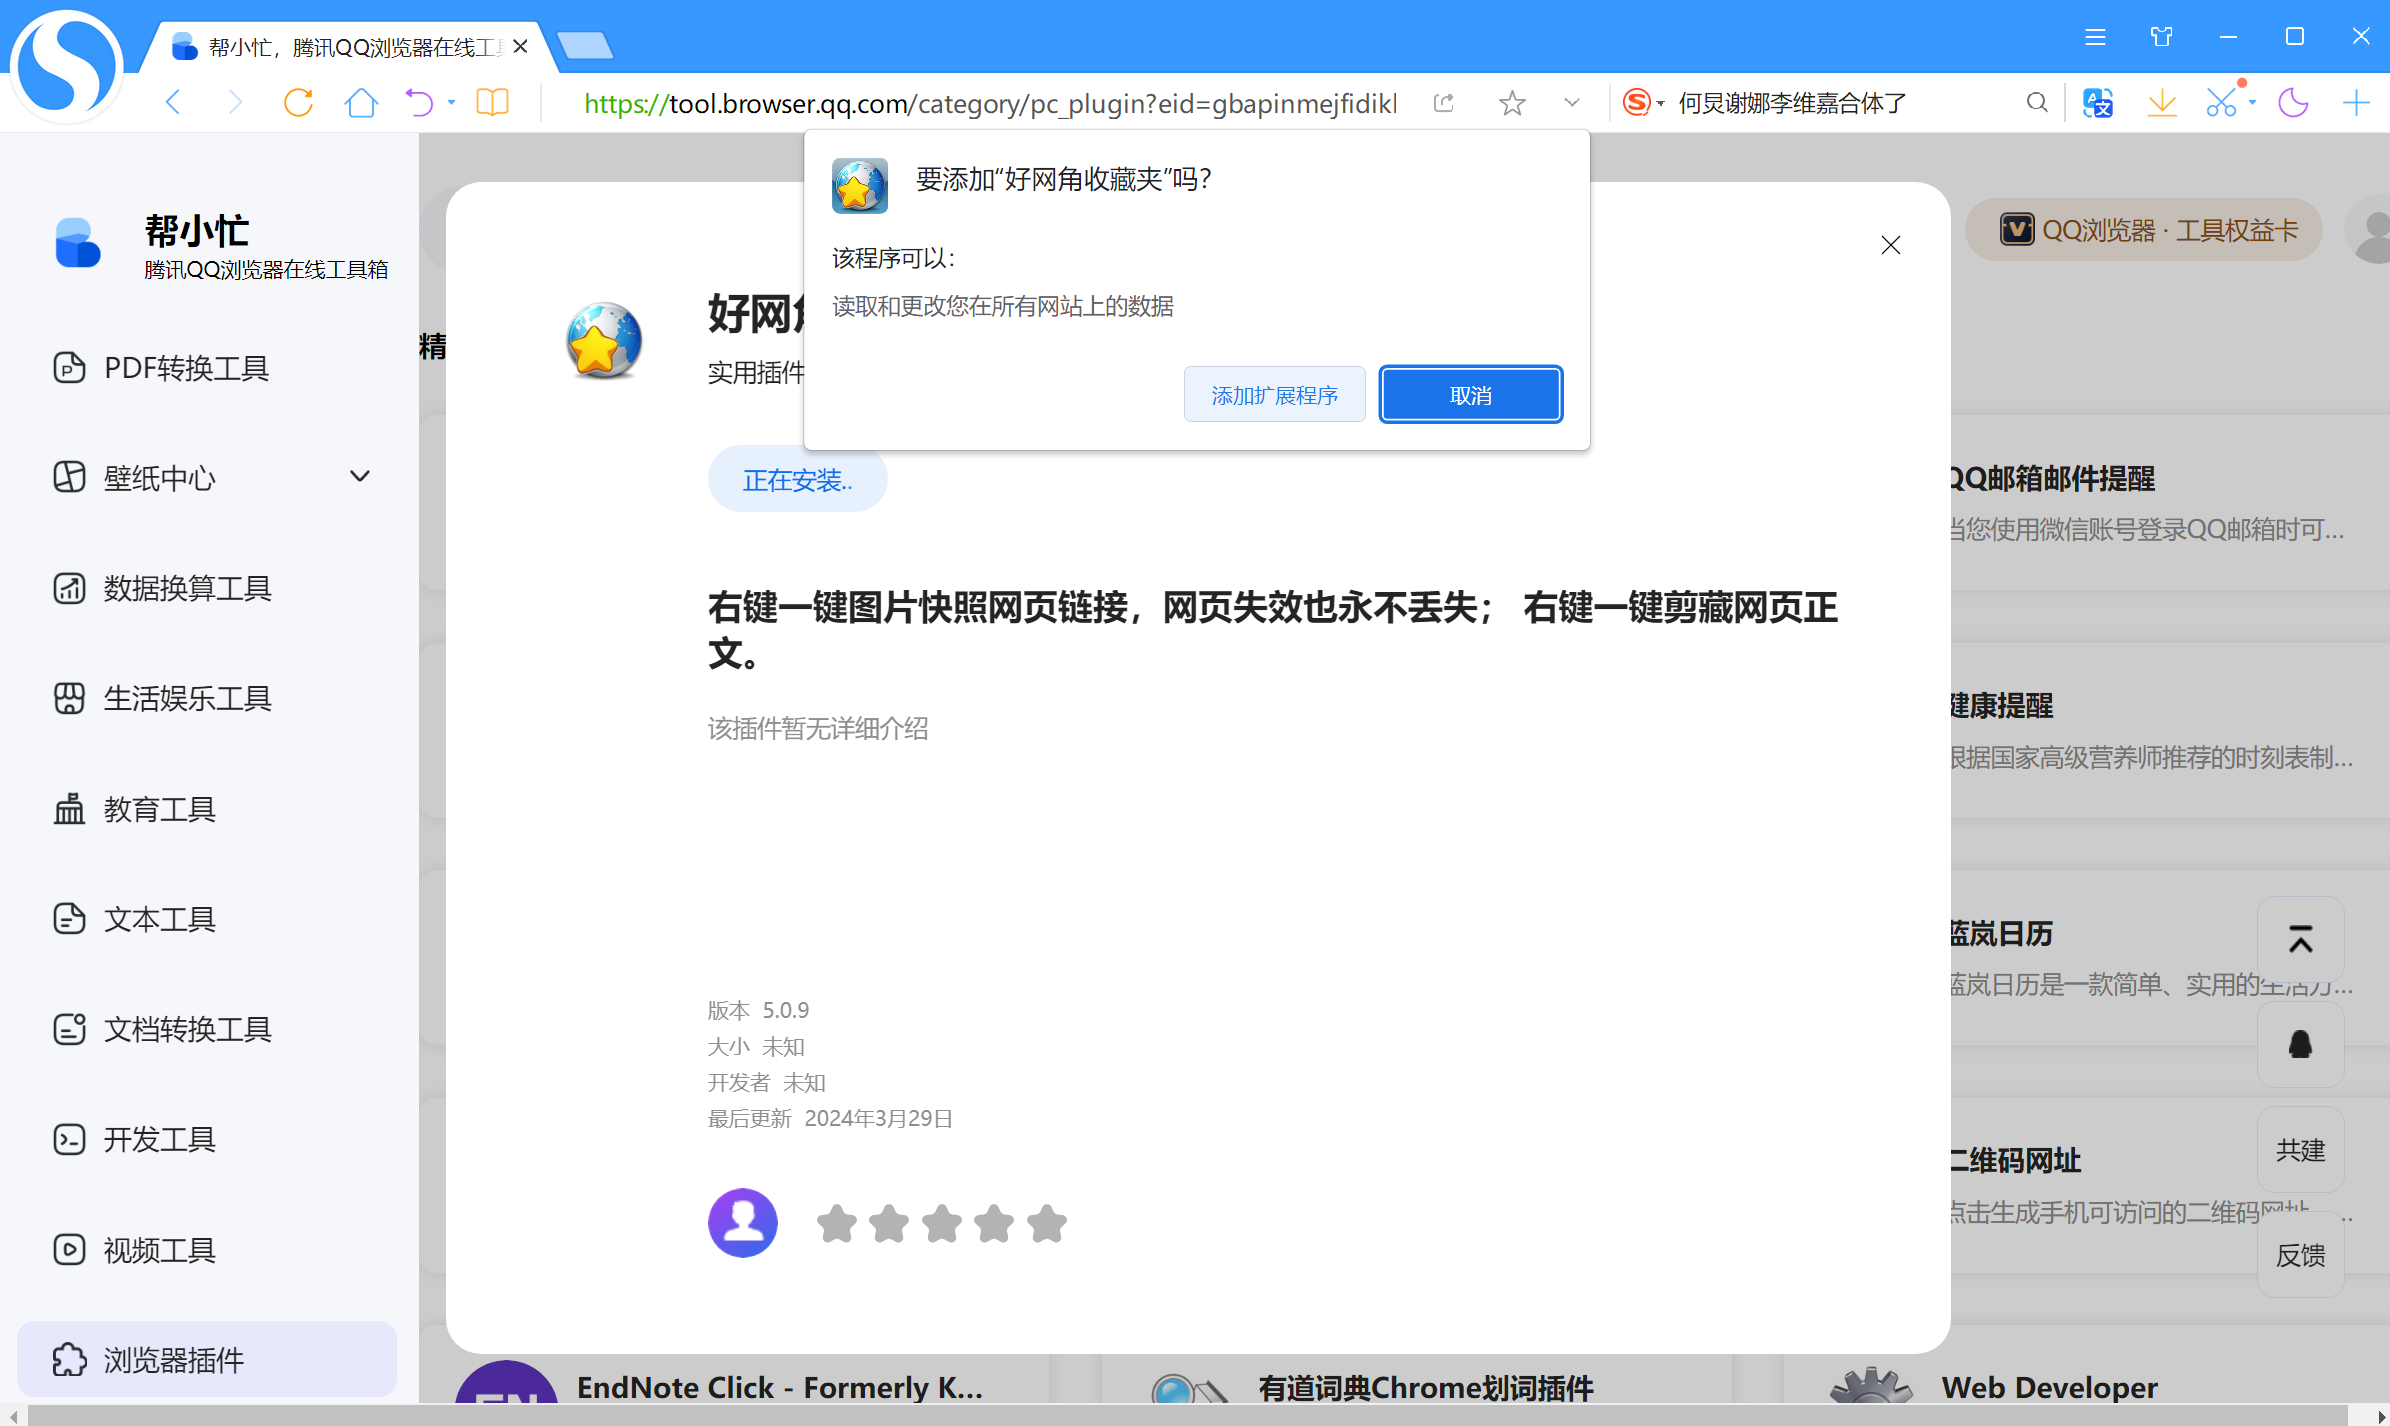Open the bookmarks book icon
The image size is (2390, 1426).
click(x=492, y=102)
